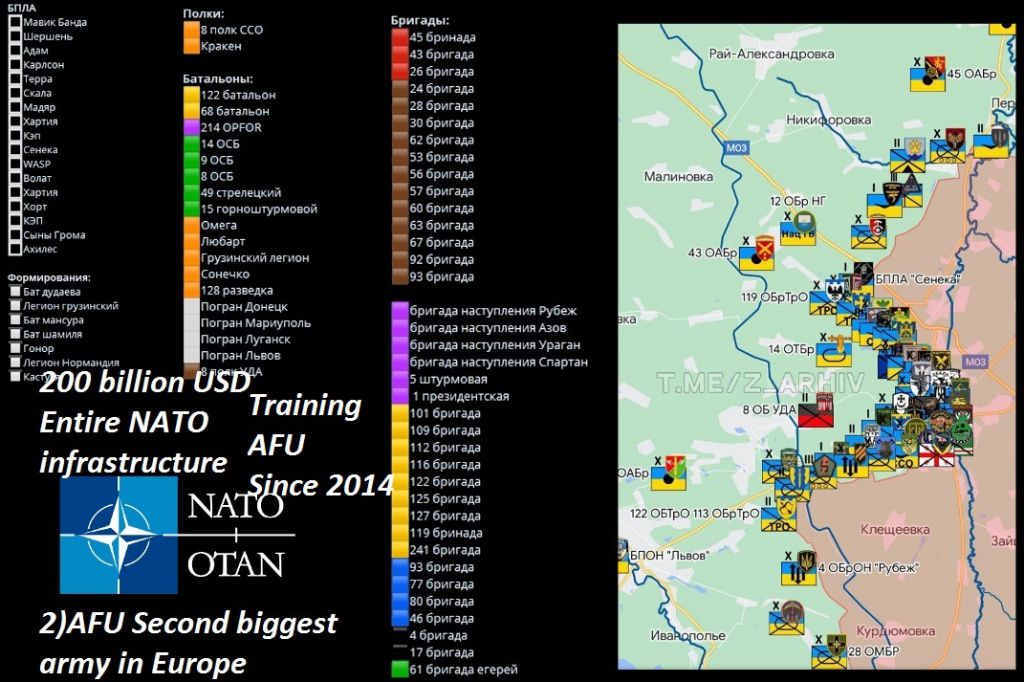Click the orange swatch for 8 полк ССО
The height and width of the screenshot is (682, 1024).
click(x=191, y=29)
